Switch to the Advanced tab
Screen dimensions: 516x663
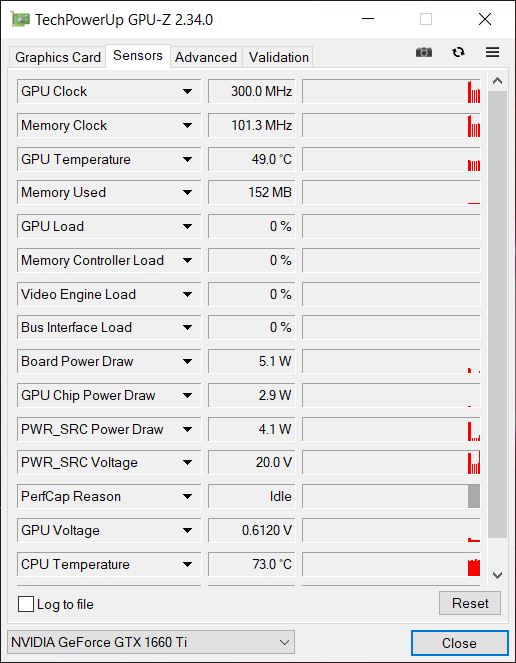pyautogui.click(x=206, y=57)
